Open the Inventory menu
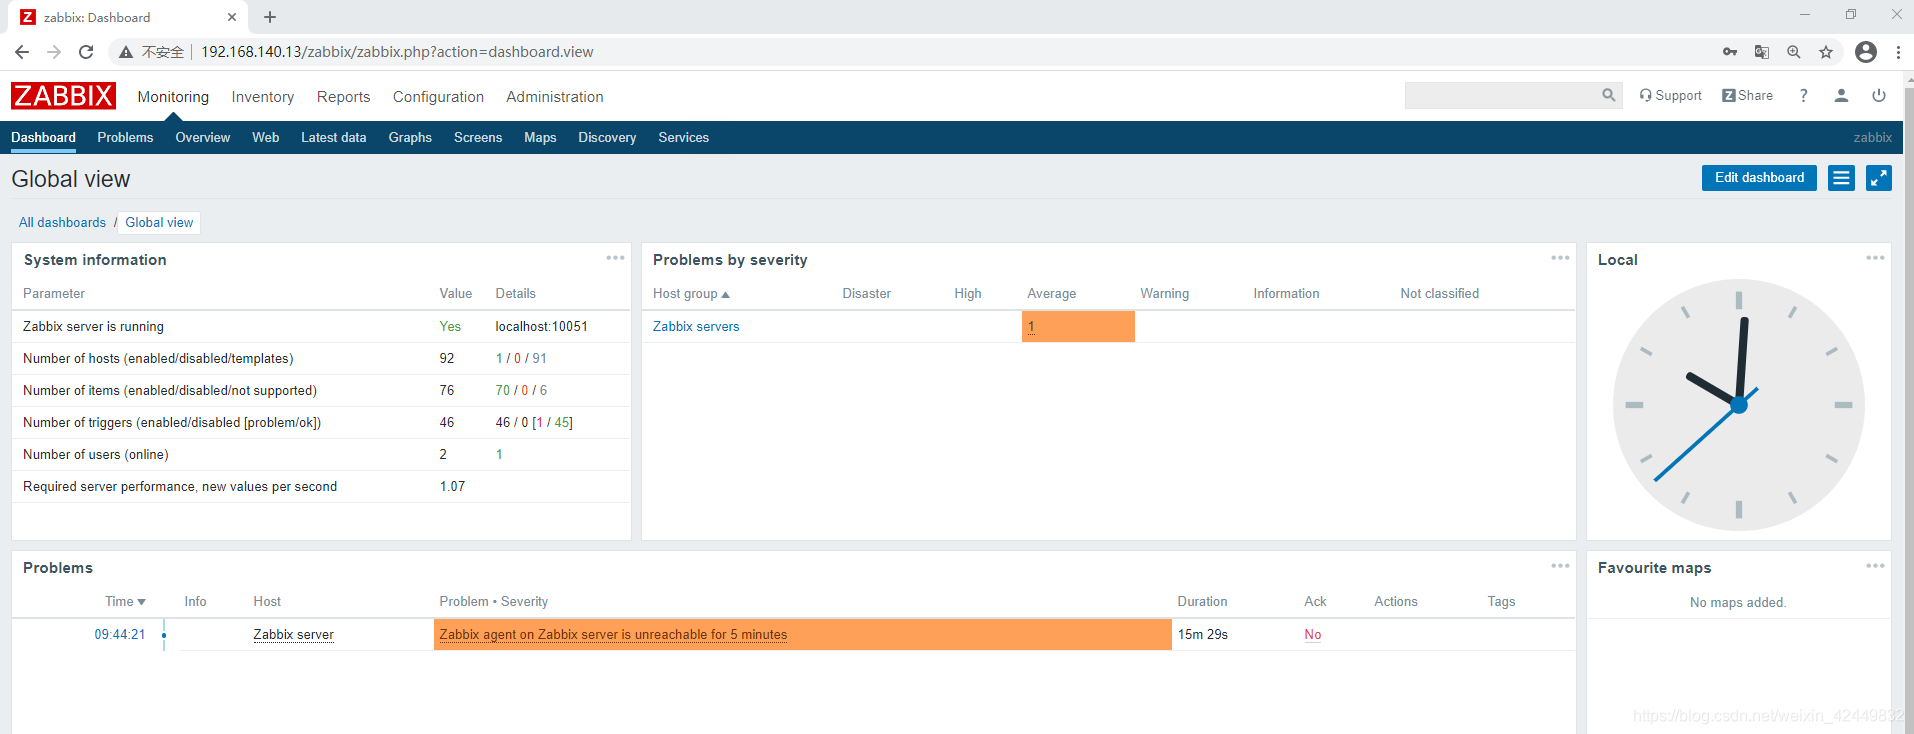This screenshot has height=734, width=1914. point(263,97)
